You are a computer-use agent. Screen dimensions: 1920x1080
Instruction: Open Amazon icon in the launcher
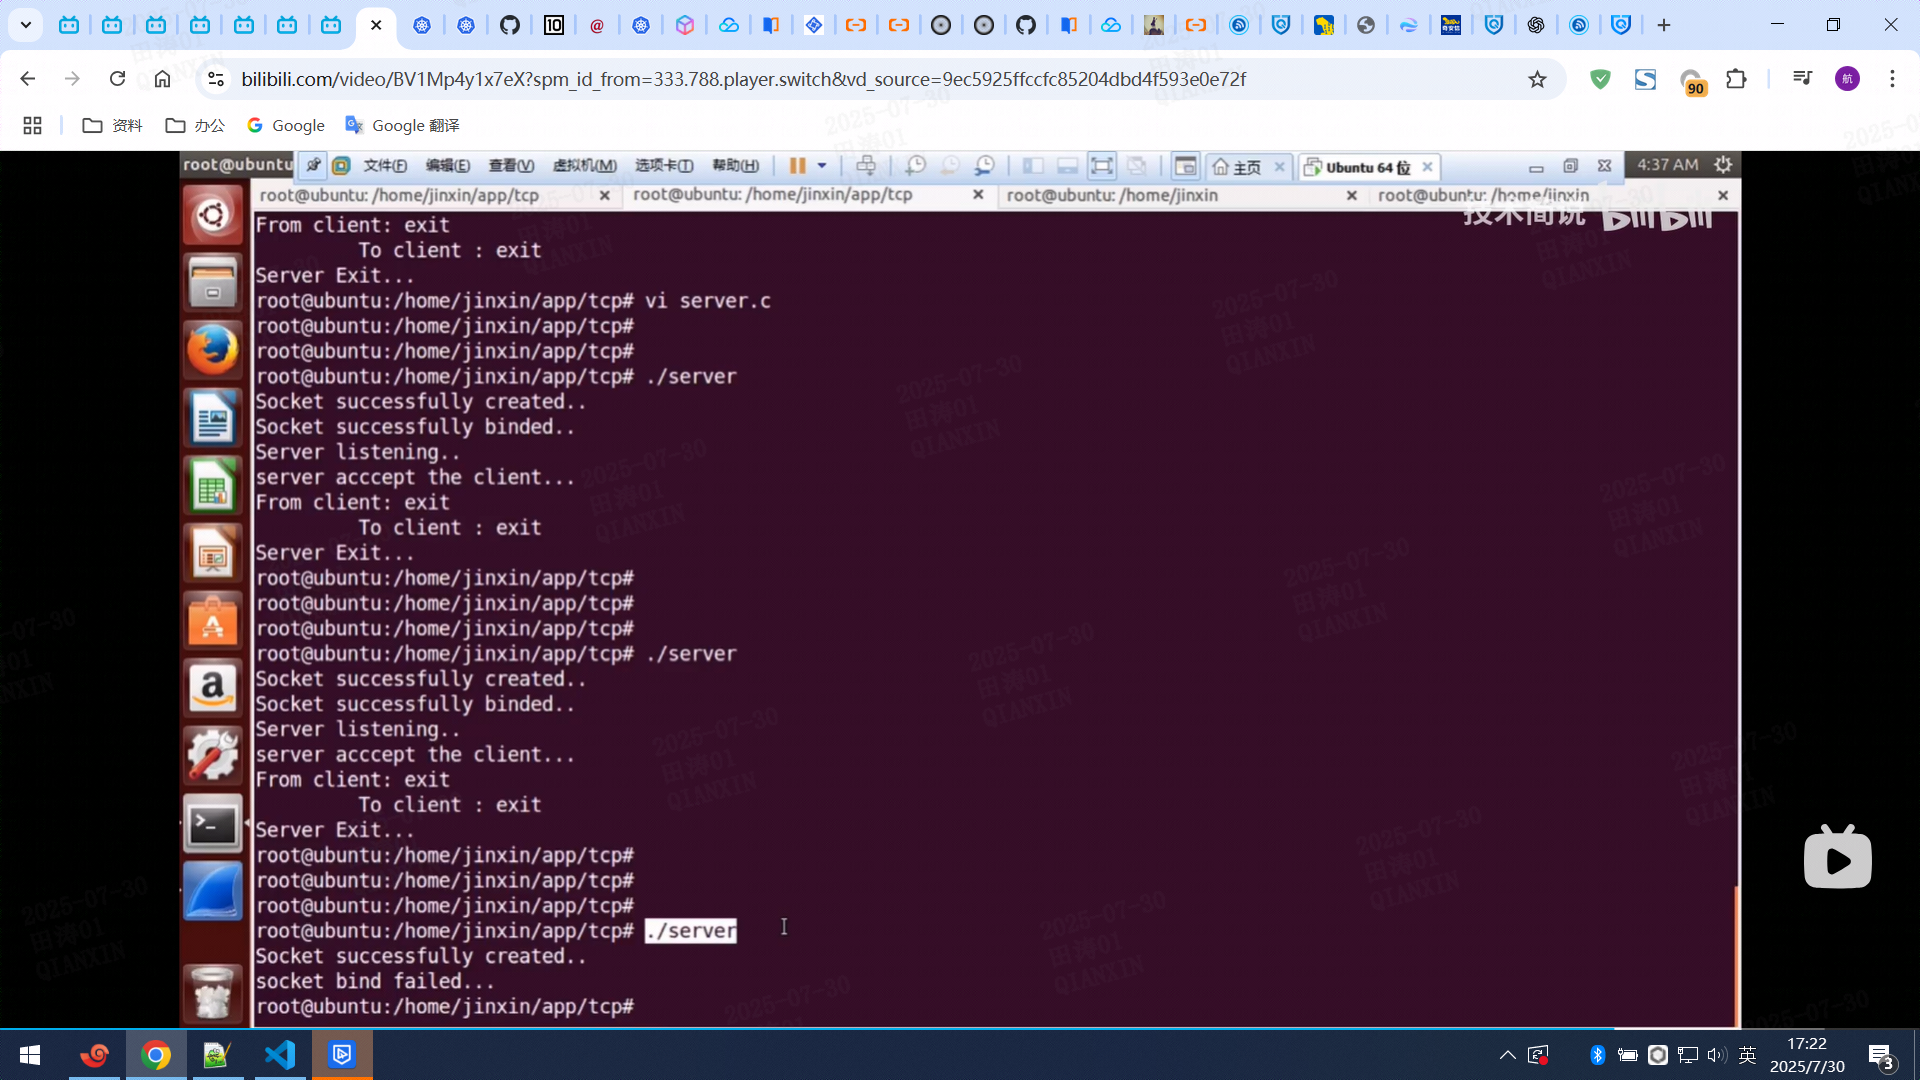click(212, 688)
